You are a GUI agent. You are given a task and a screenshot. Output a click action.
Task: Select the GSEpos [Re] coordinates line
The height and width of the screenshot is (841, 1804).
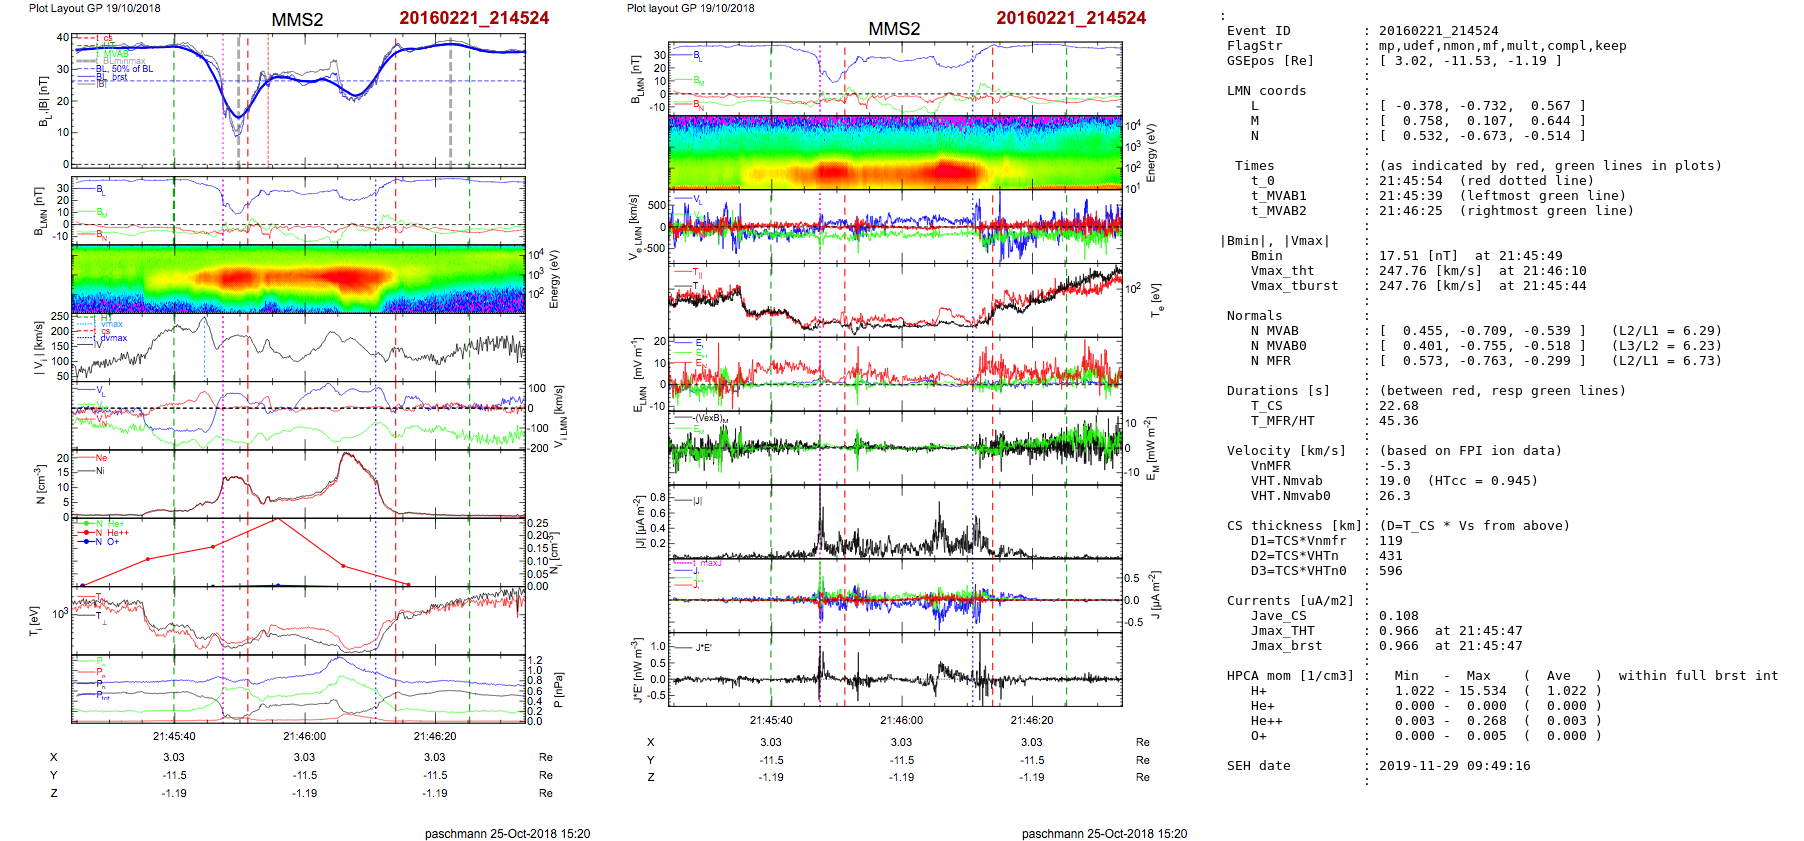coord(1470,61)
